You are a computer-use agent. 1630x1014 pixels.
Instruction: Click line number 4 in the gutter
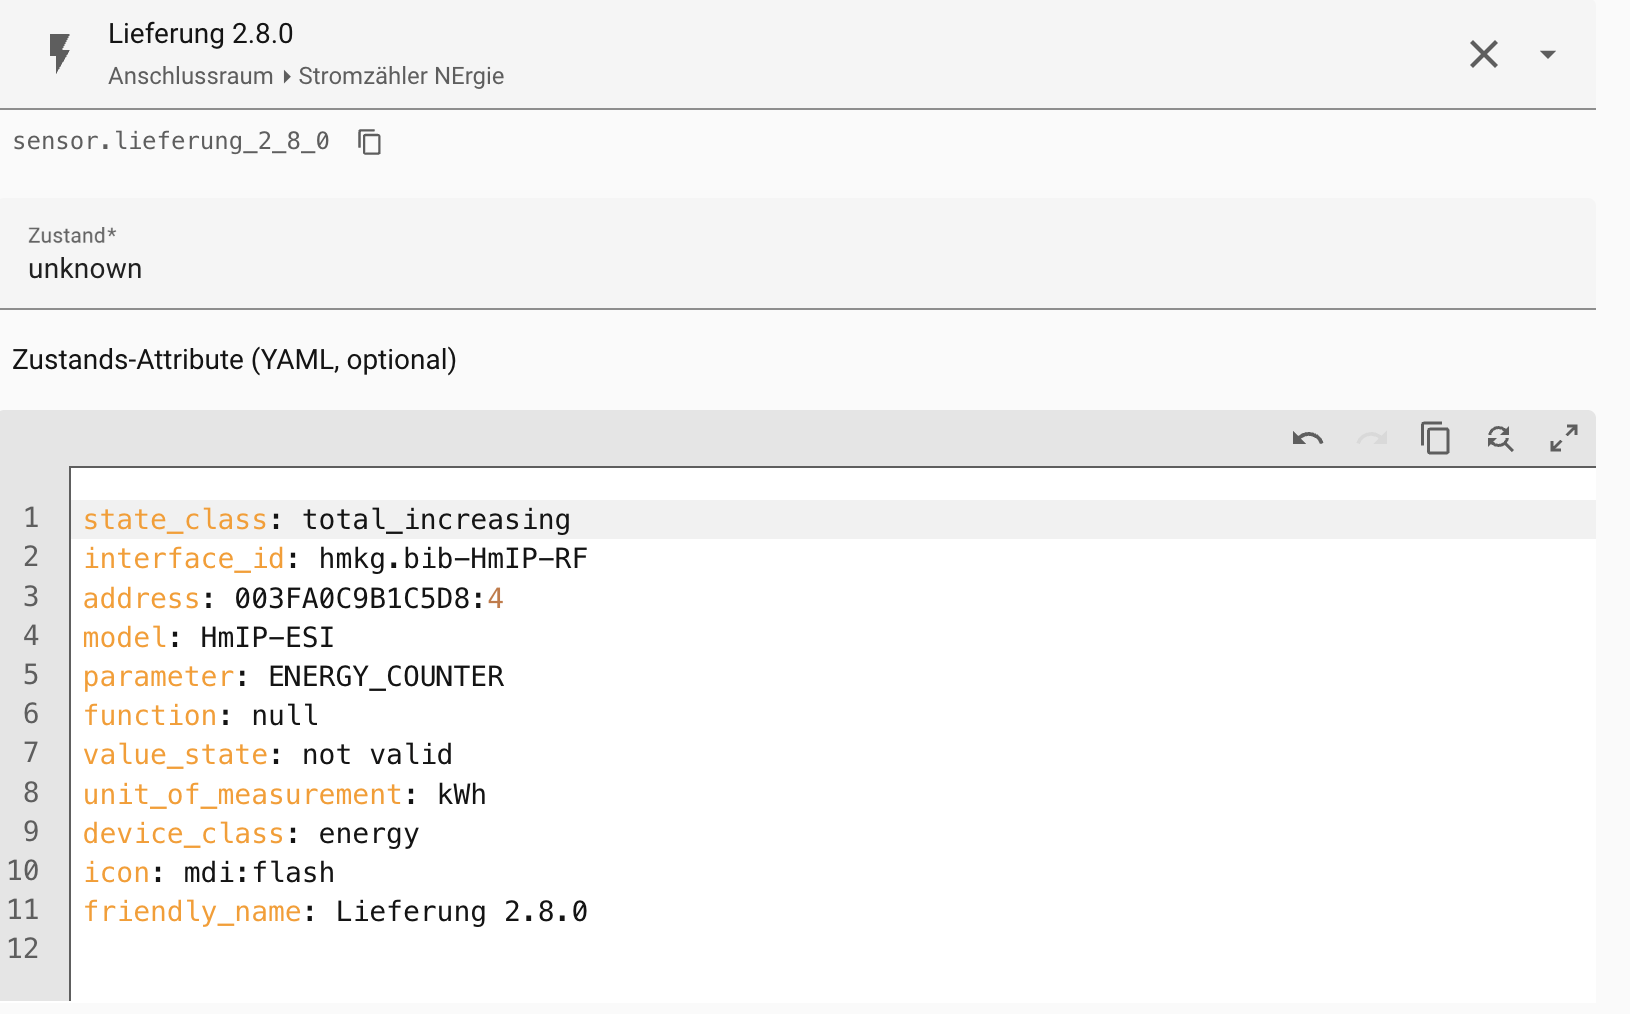pyautogui.click(x=31, y=636)
